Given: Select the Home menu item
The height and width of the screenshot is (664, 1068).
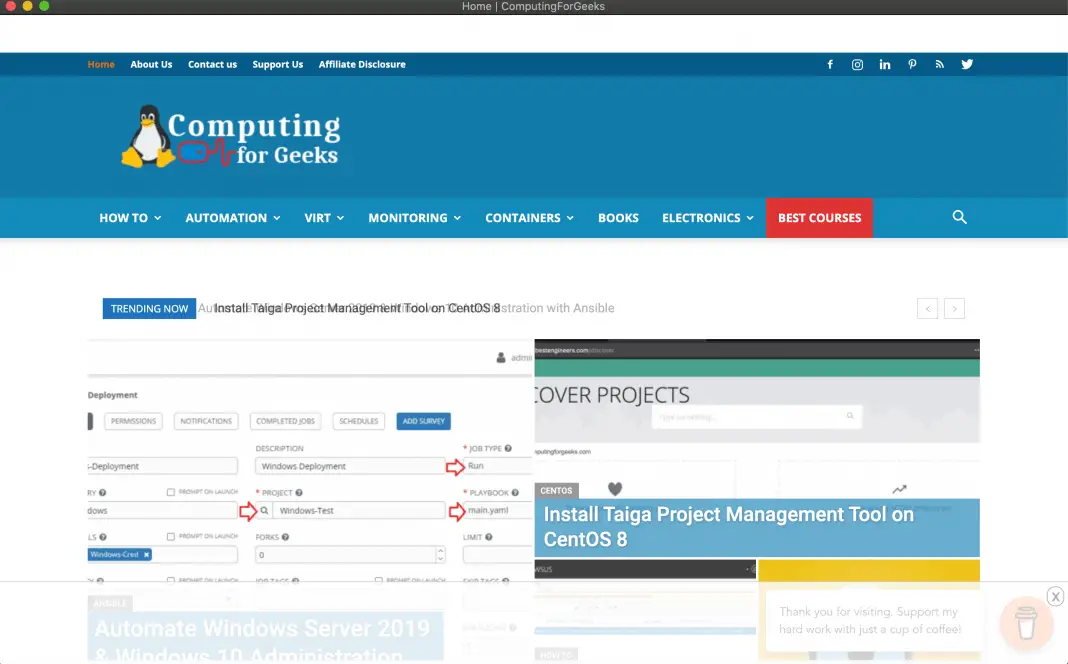Looking at the screenshot, I should coord(100,64).
